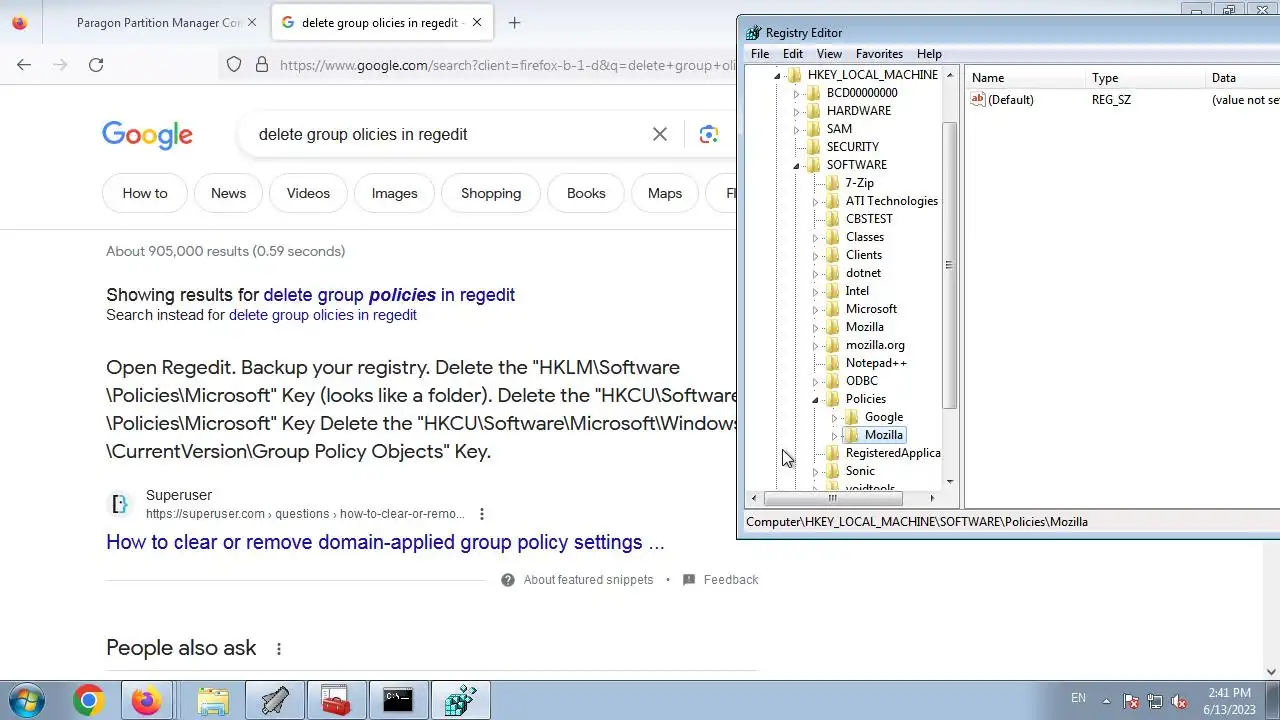Open the File menu in Registry Editor

(x=760, y=54)
